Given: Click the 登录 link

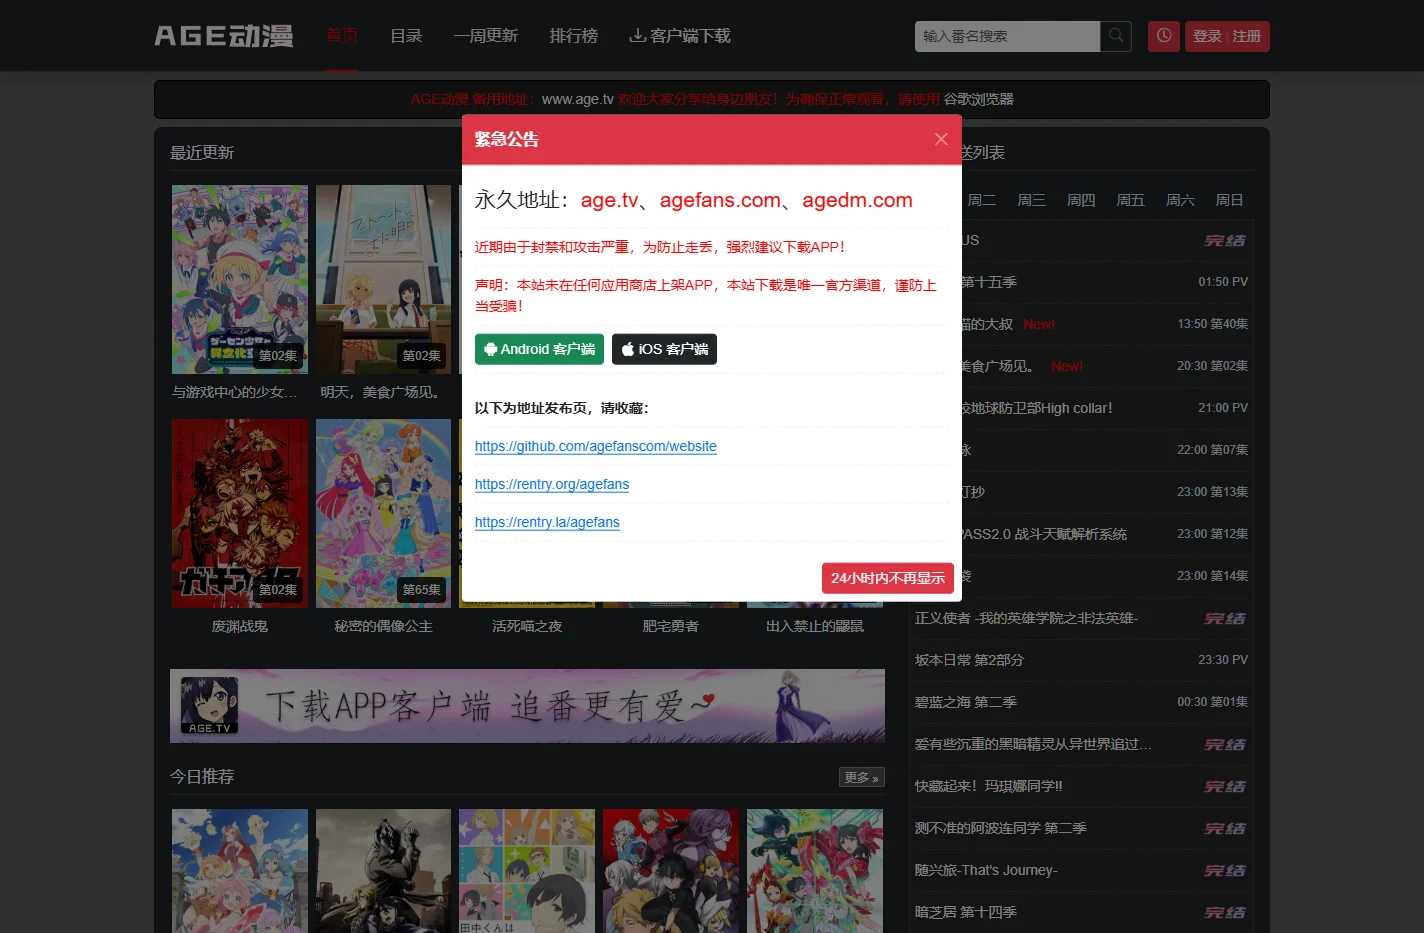Looking at the screenshot, I should click(x=1207, y=36).
